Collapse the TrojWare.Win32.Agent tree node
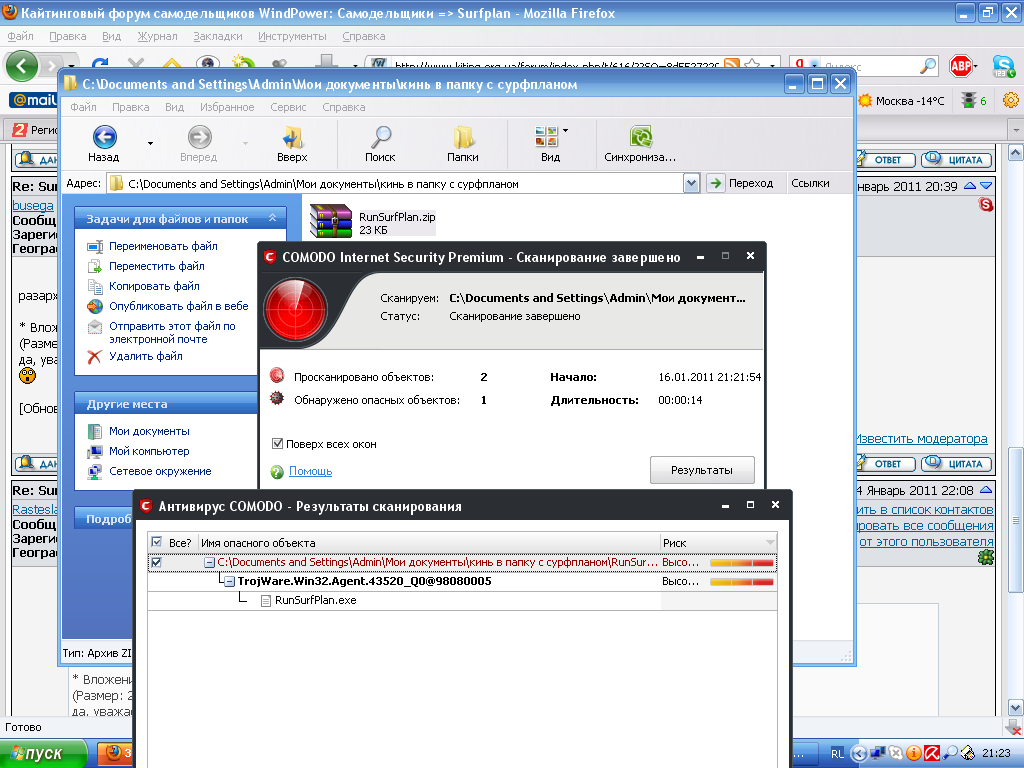Screen dimensions: 1024x768 pos(229,581)
